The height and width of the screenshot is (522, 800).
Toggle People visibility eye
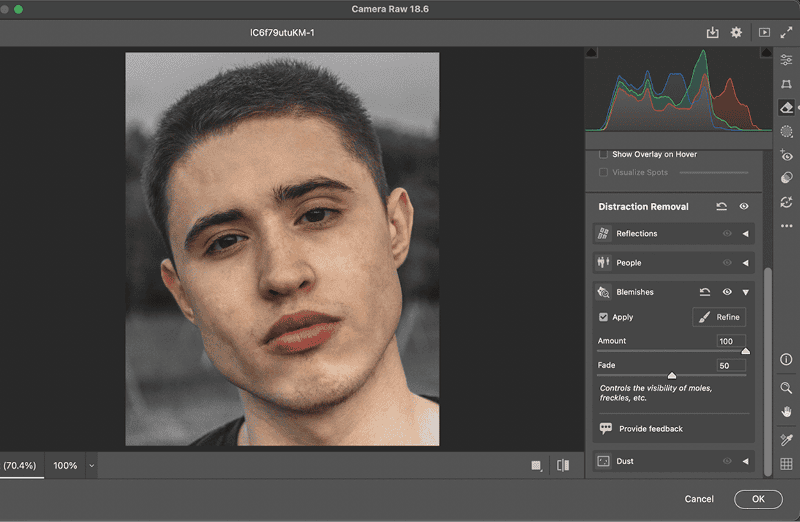(727, 263)
